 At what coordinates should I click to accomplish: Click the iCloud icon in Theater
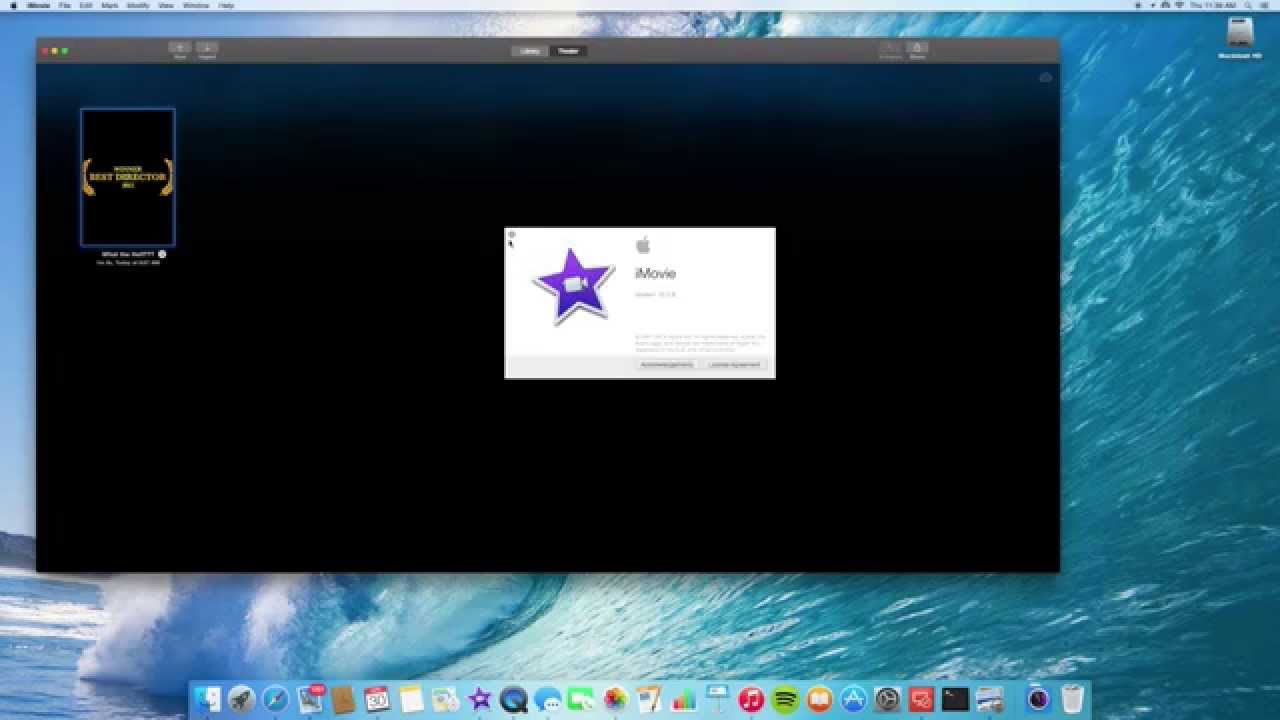[x=1045, y=77]
